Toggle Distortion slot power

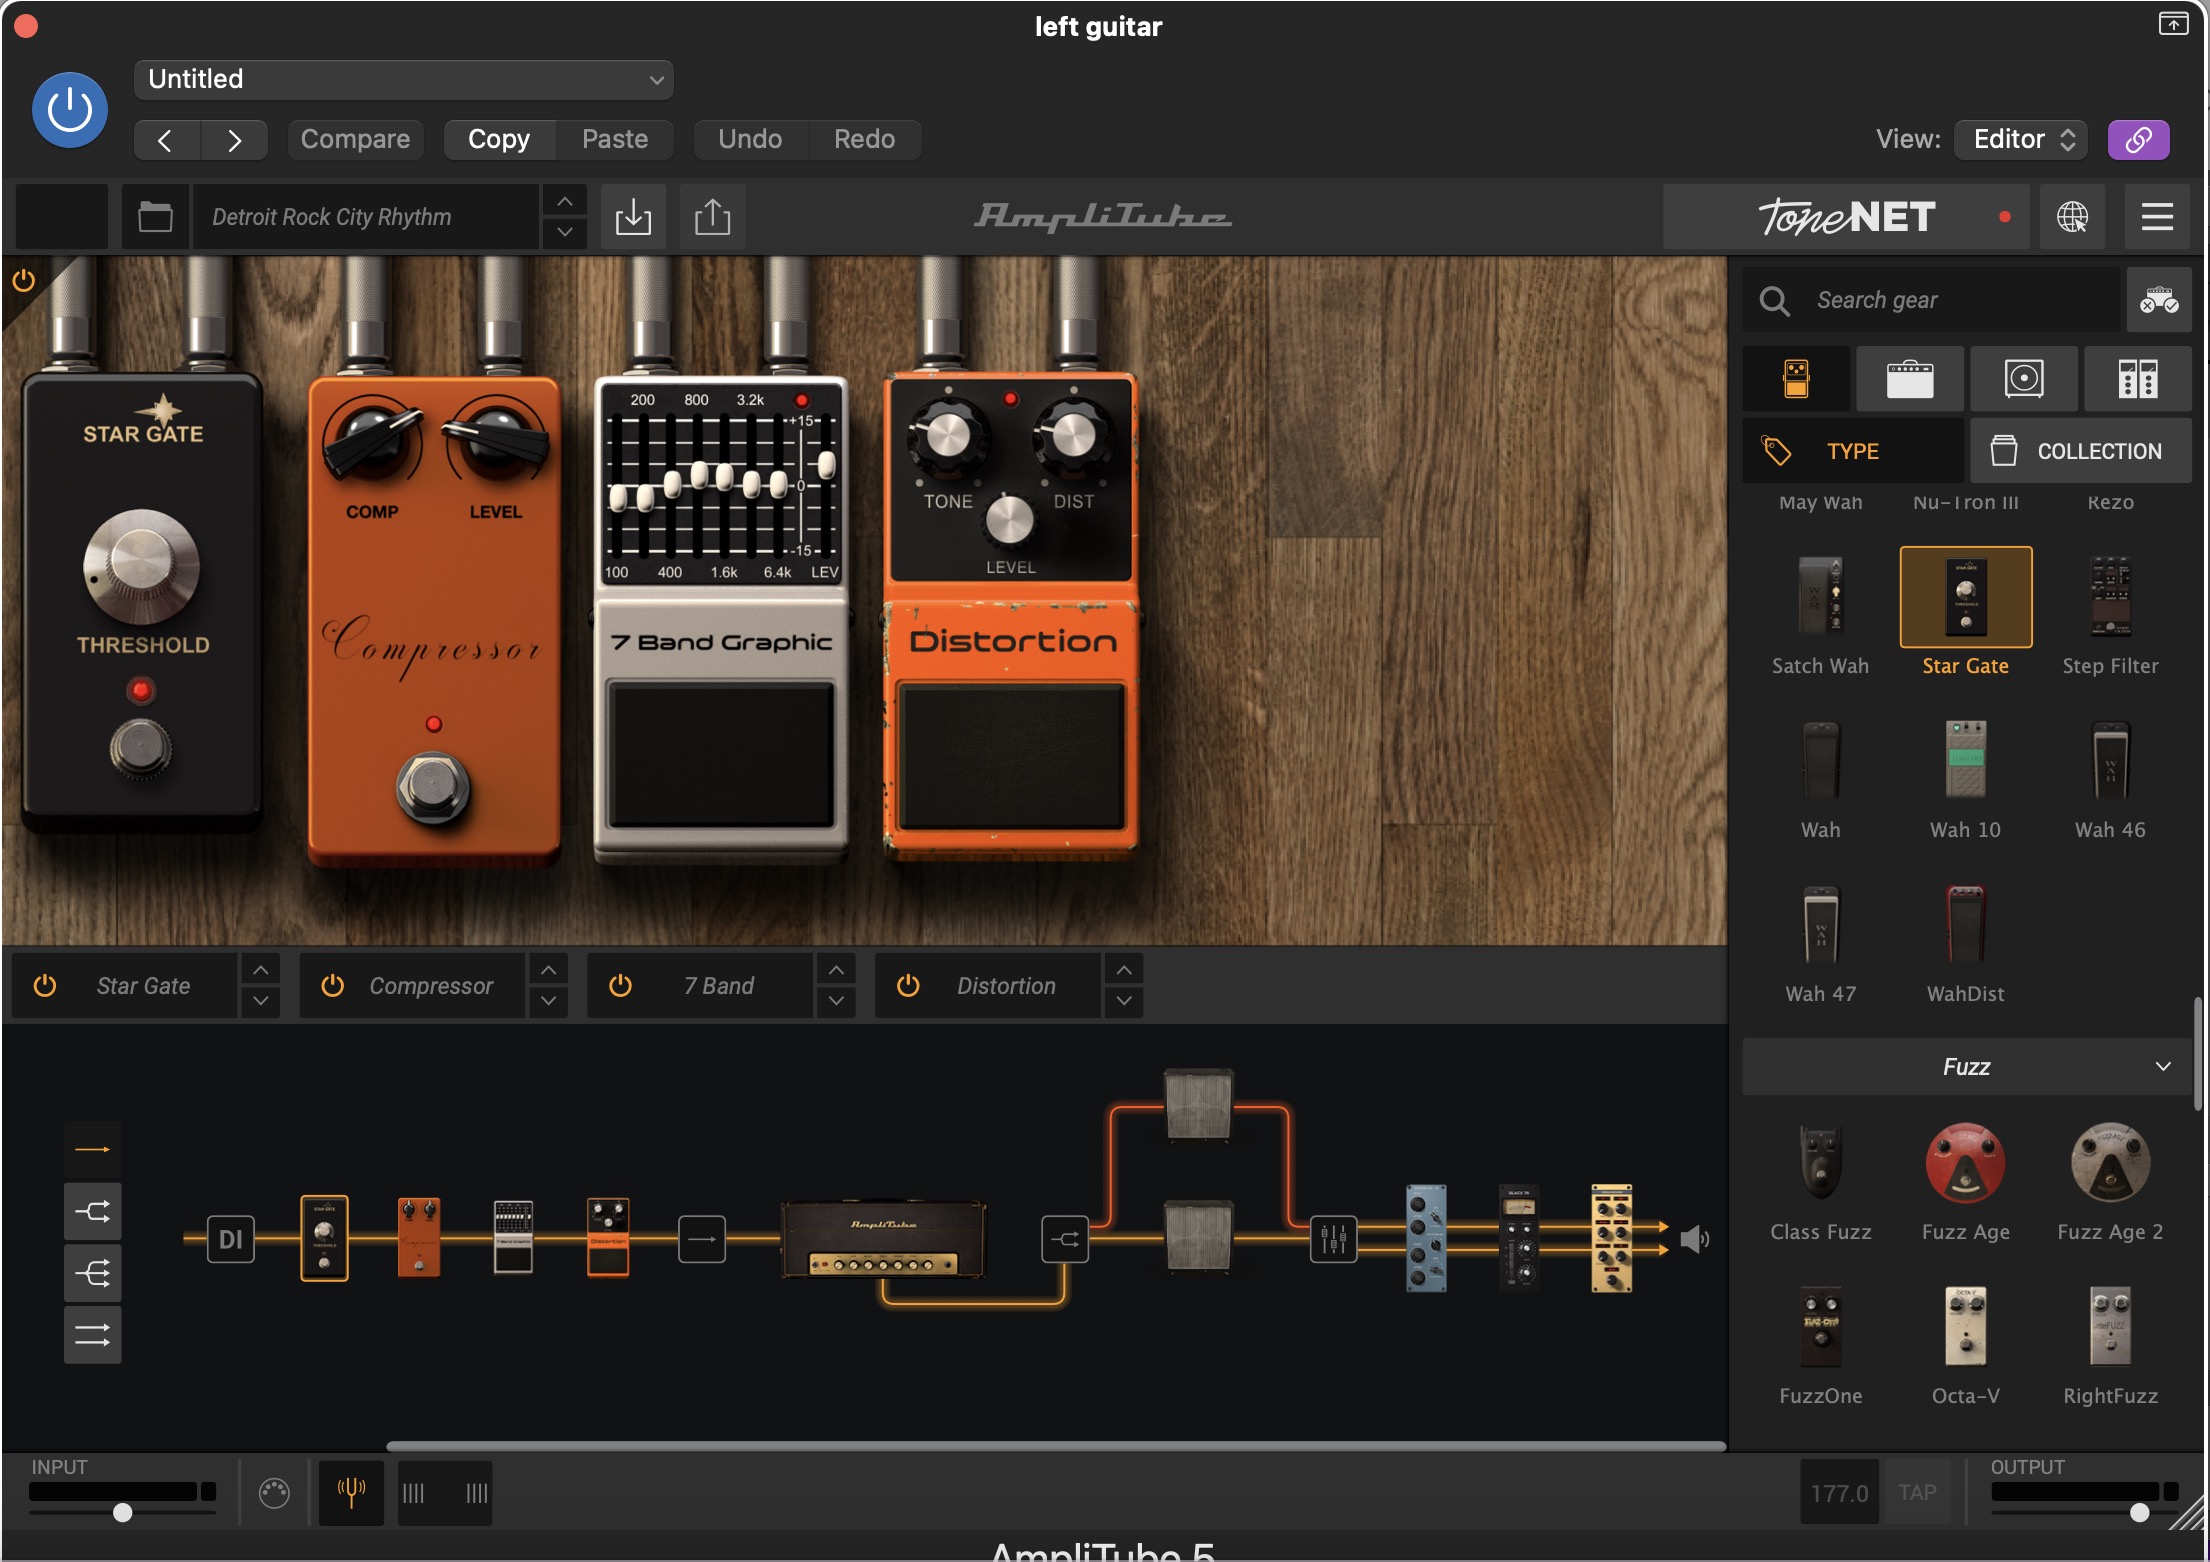coord(908,986)
